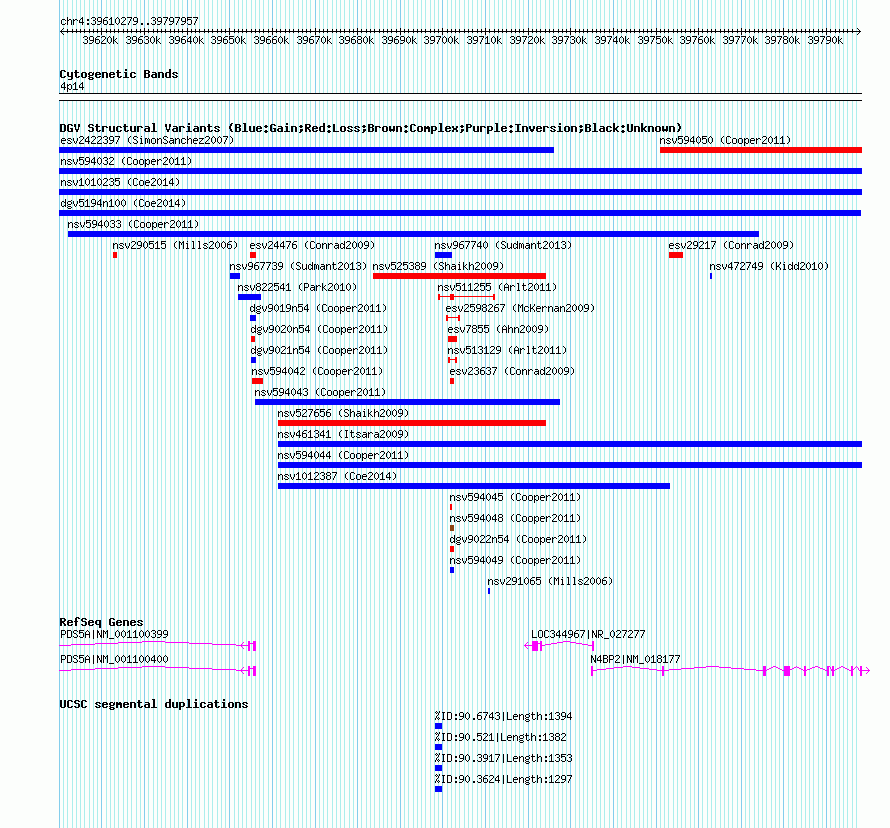Click the nsv1012387 (Coe2014) blue bar
The height and width of the screenshot is (828, 890).
474,486
